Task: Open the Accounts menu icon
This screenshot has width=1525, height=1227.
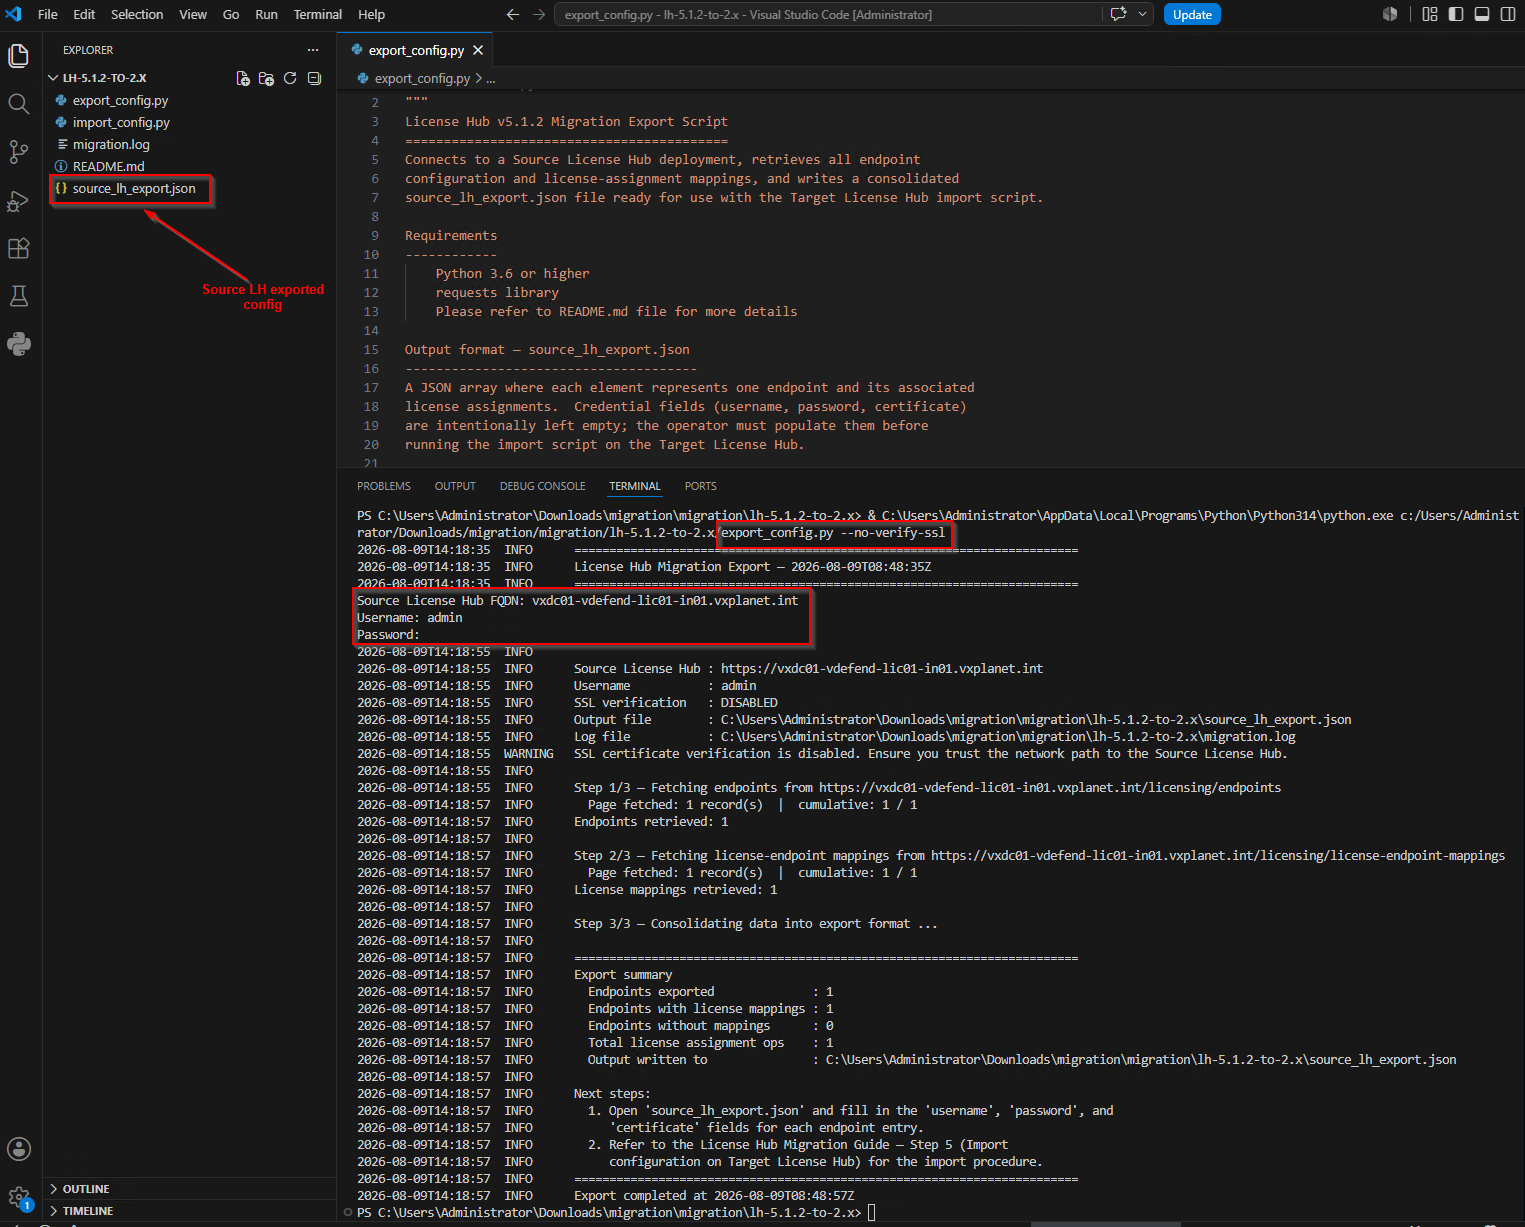Action: (x=18, y=1149)
